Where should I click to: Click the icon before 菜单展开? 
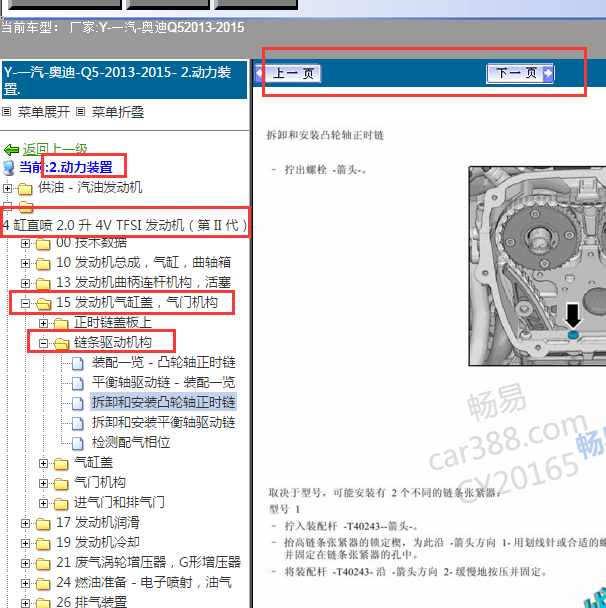click(x=7, y=112)
